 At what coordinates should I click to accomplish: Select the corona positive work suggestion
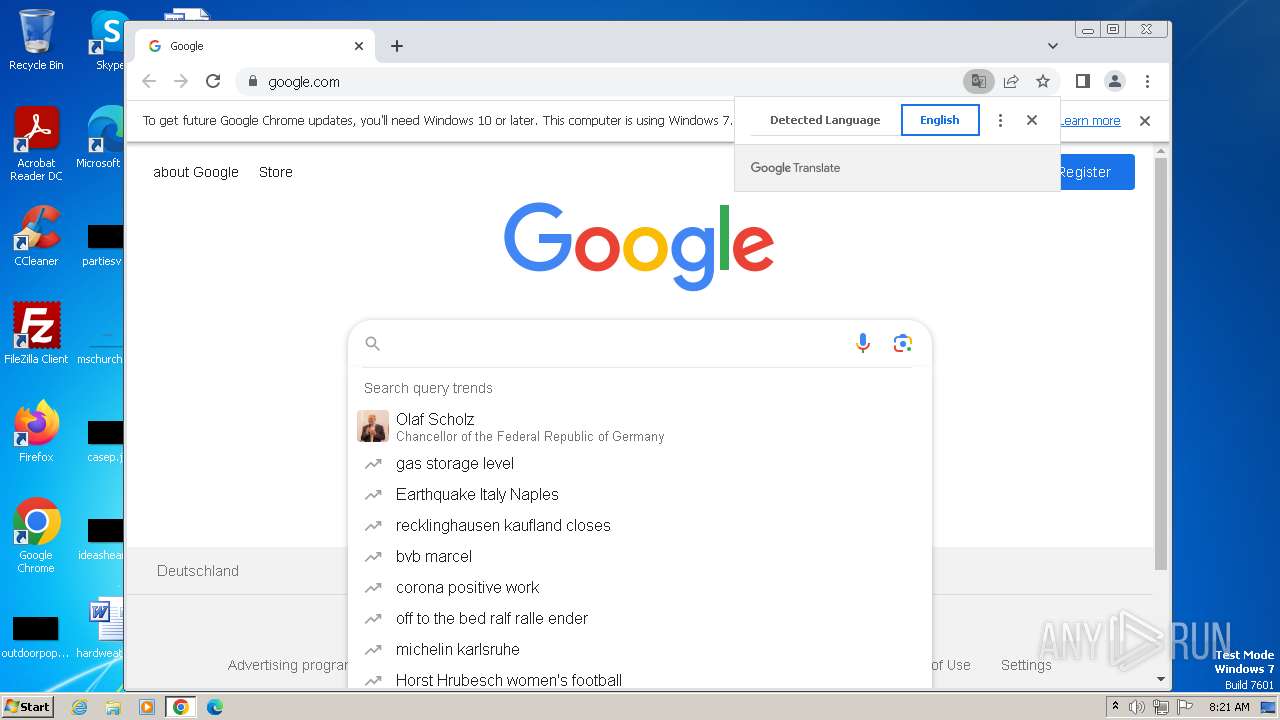click(640, 587)
